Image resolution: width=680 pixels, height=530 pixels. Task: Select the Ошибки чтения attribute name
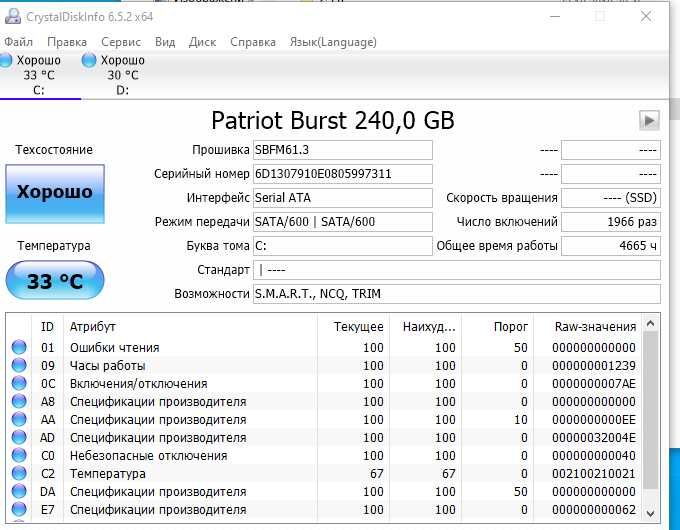point(114,347)
